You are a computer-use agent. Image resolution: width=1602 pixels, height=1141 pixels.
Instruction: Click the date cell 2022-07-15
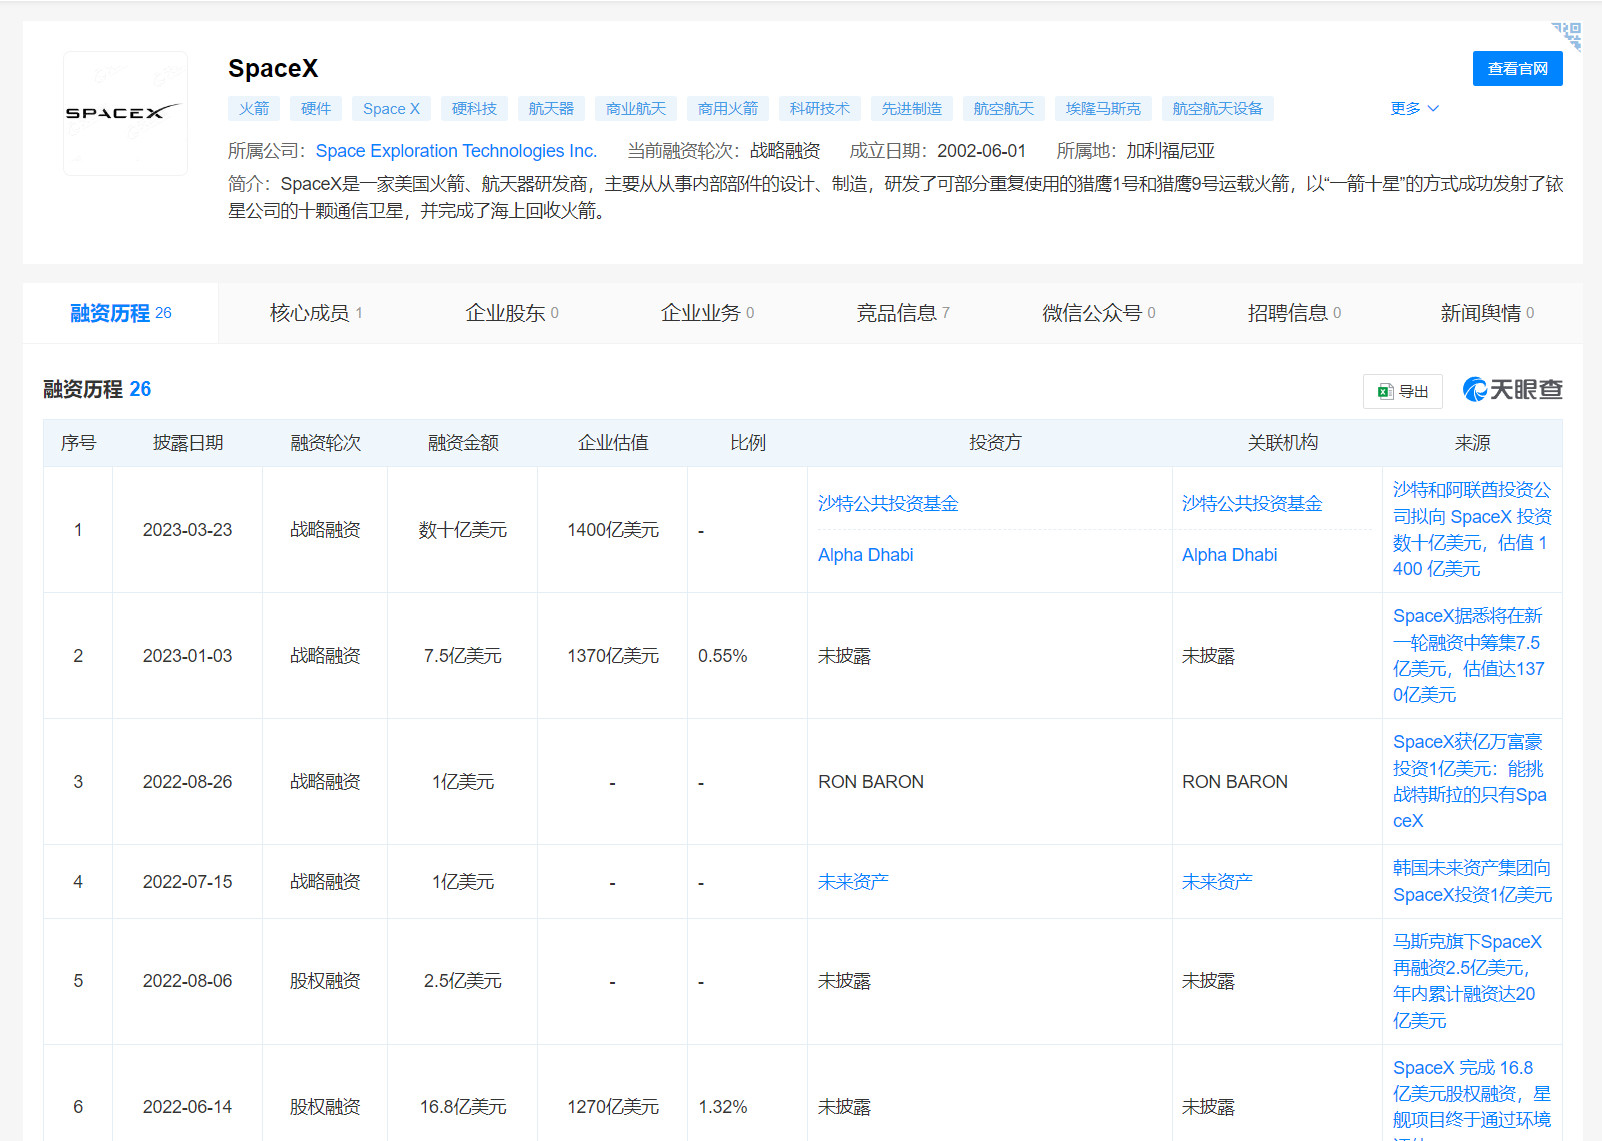(x=187, y=882)
